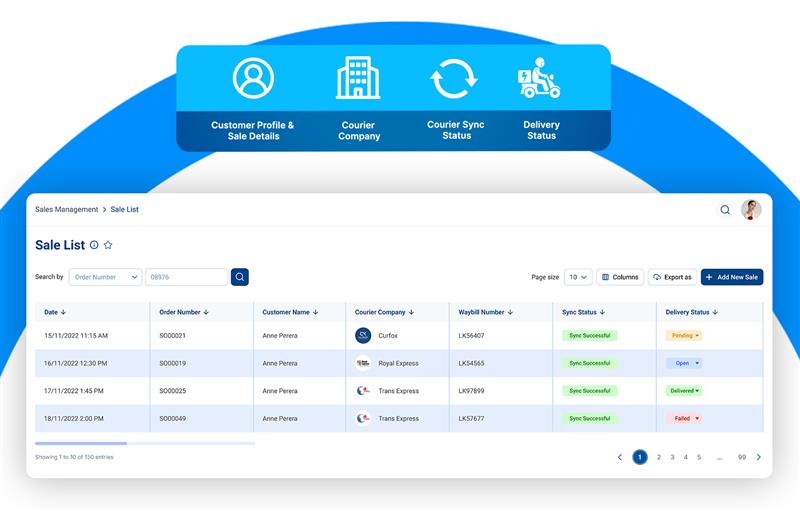Click the Add New Sale button
The height and width of the screenshot is (511, 800).
tap(732, 277)
